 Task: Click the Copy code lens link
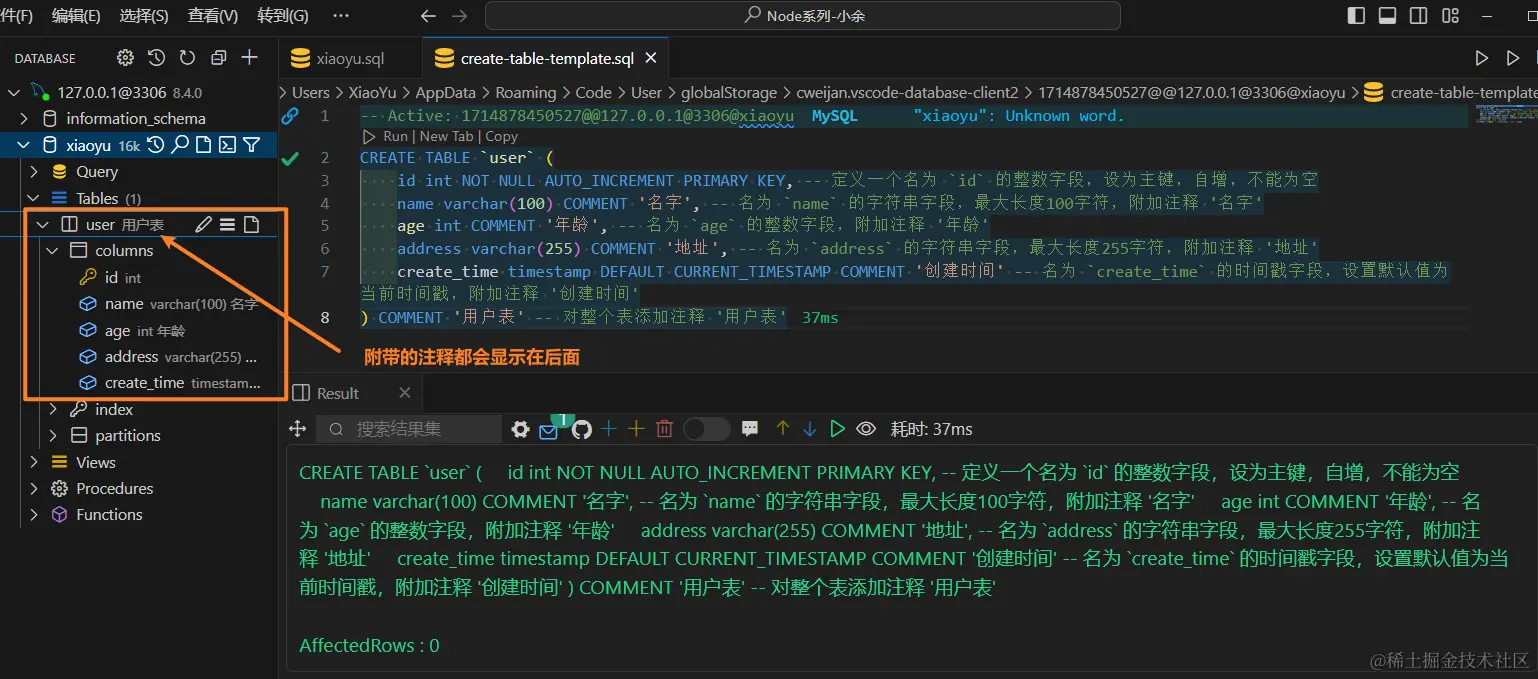[x=502, y=136]
